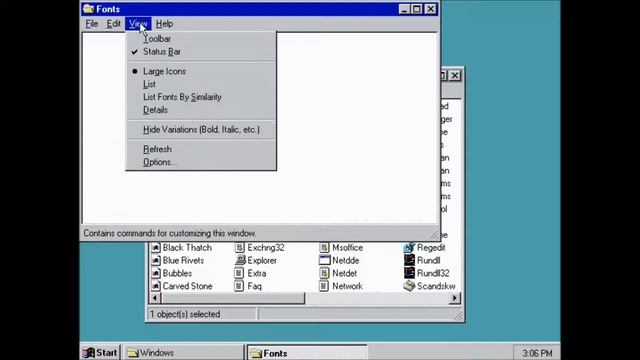
Task: Click the Rundll32 program icon
Action: tap(409, 273)
